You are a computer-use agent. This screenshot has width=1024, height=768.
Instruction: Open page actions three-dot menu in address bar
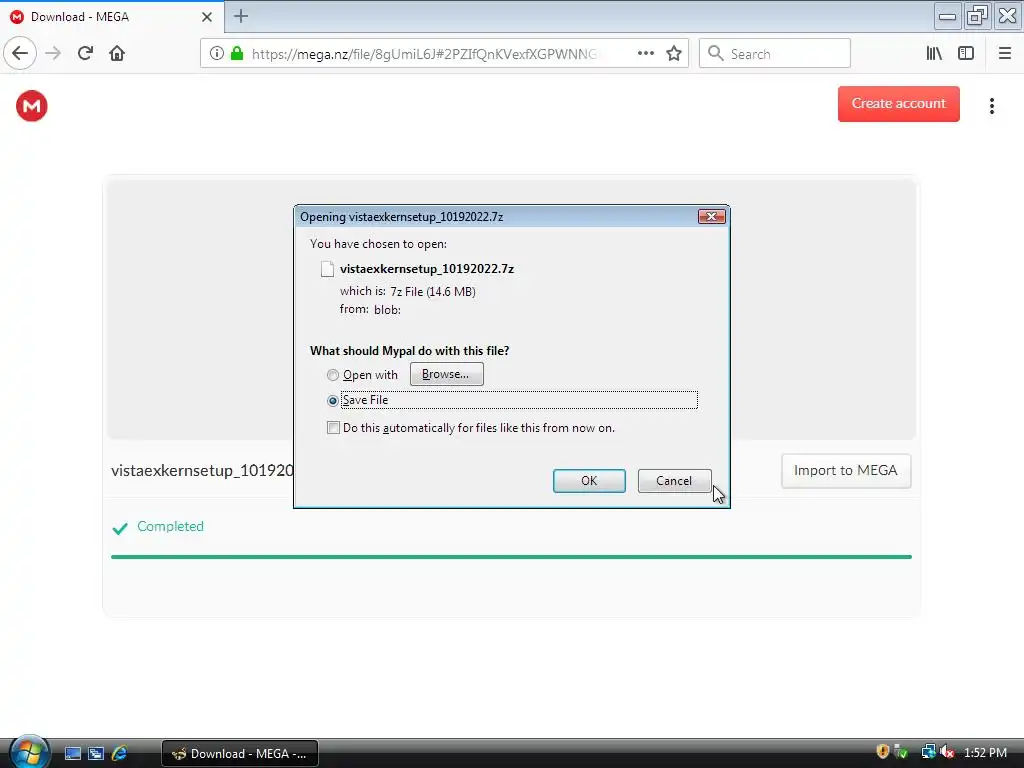coord(646,54)
